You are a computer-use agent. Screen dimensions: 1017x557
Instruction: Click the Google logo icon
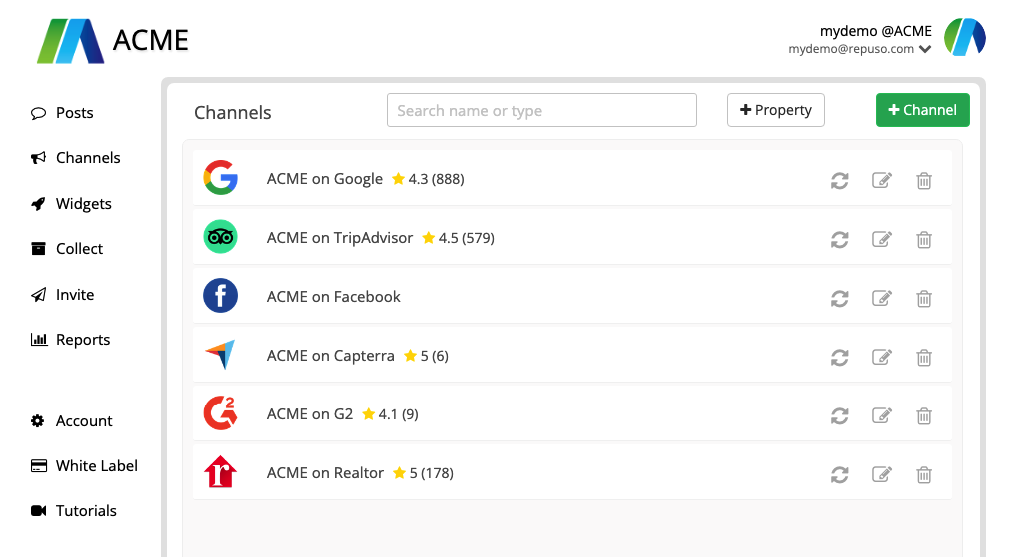pos(221,178)
